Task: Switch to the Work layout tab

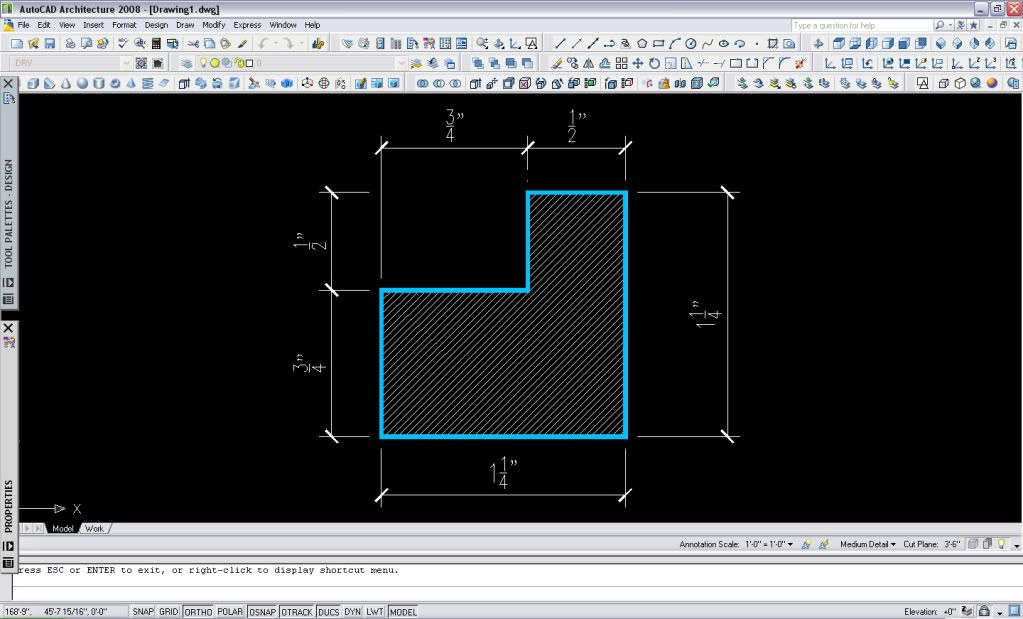Action: click(x=94, y=528)
